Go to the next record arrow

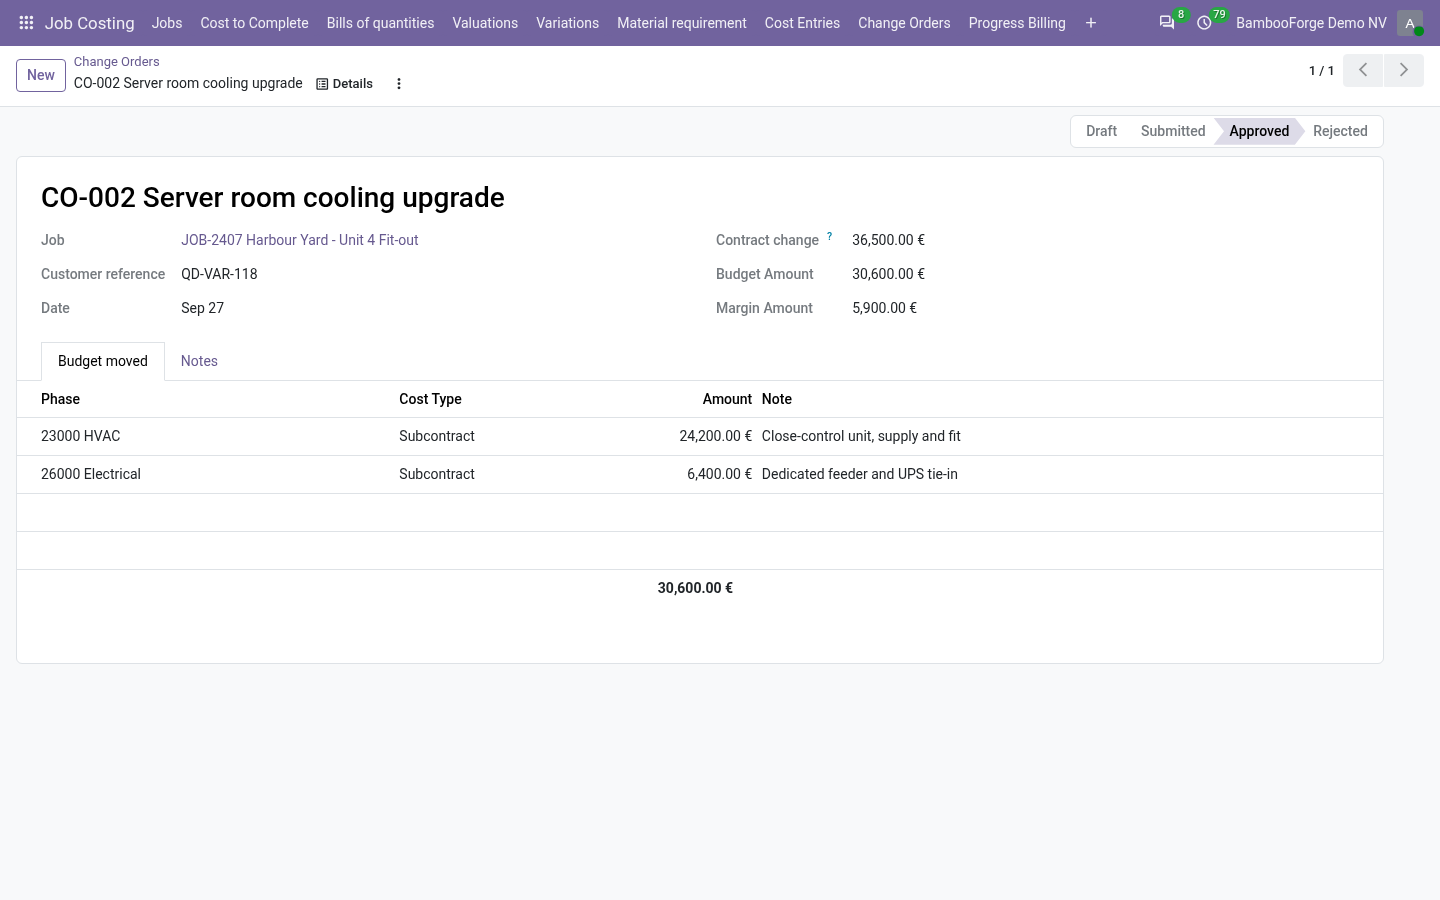pos(1404,70)
